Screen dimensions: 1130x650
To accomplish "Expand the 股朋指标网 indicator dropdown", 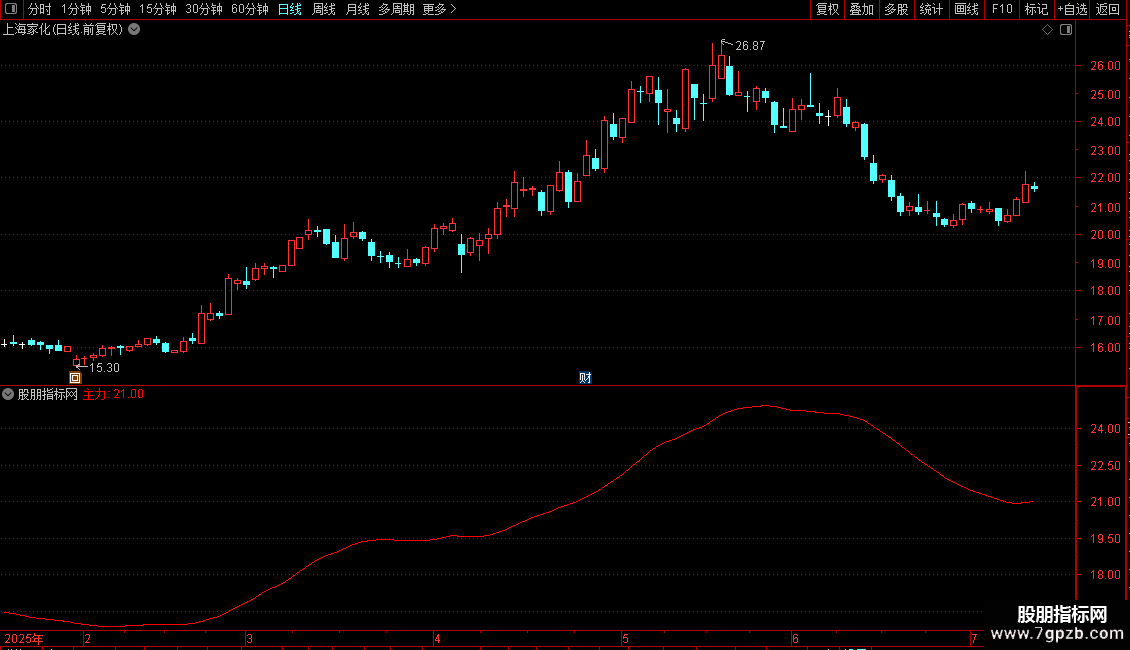I will [x=8, y=394].
